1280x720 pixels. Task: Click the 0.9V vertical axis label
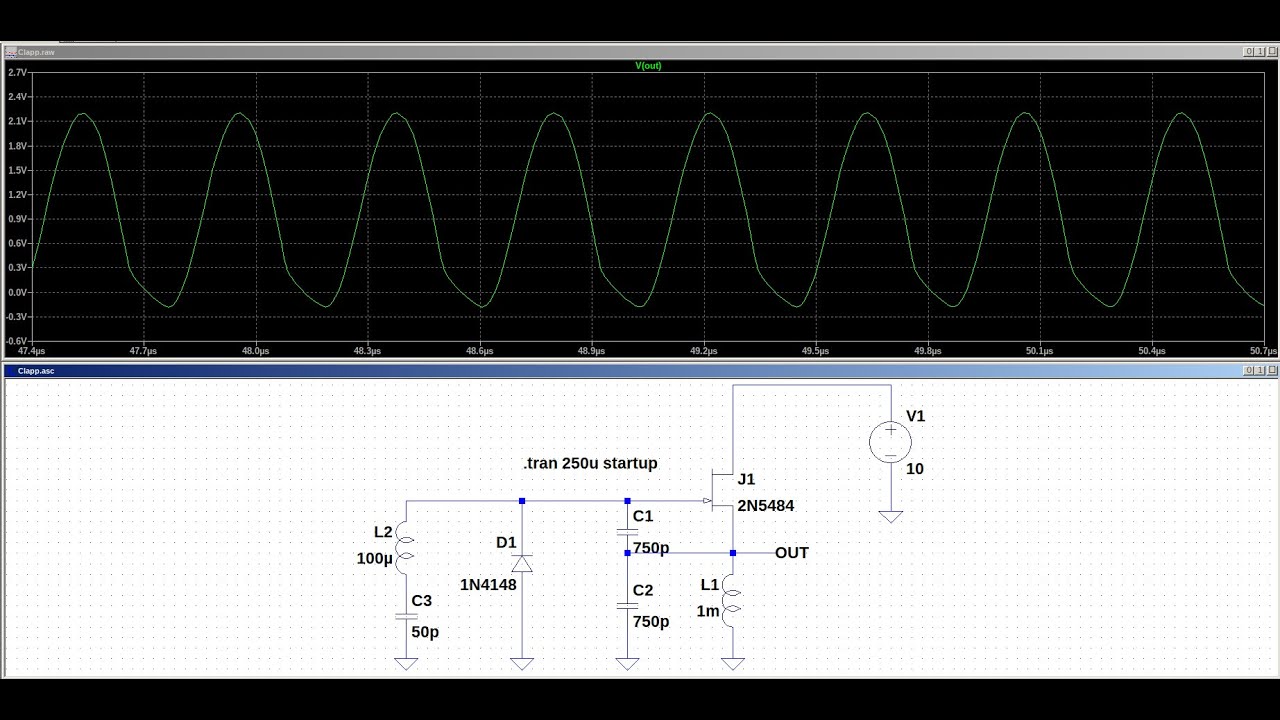pyautogui.click(x=17, y=219)
